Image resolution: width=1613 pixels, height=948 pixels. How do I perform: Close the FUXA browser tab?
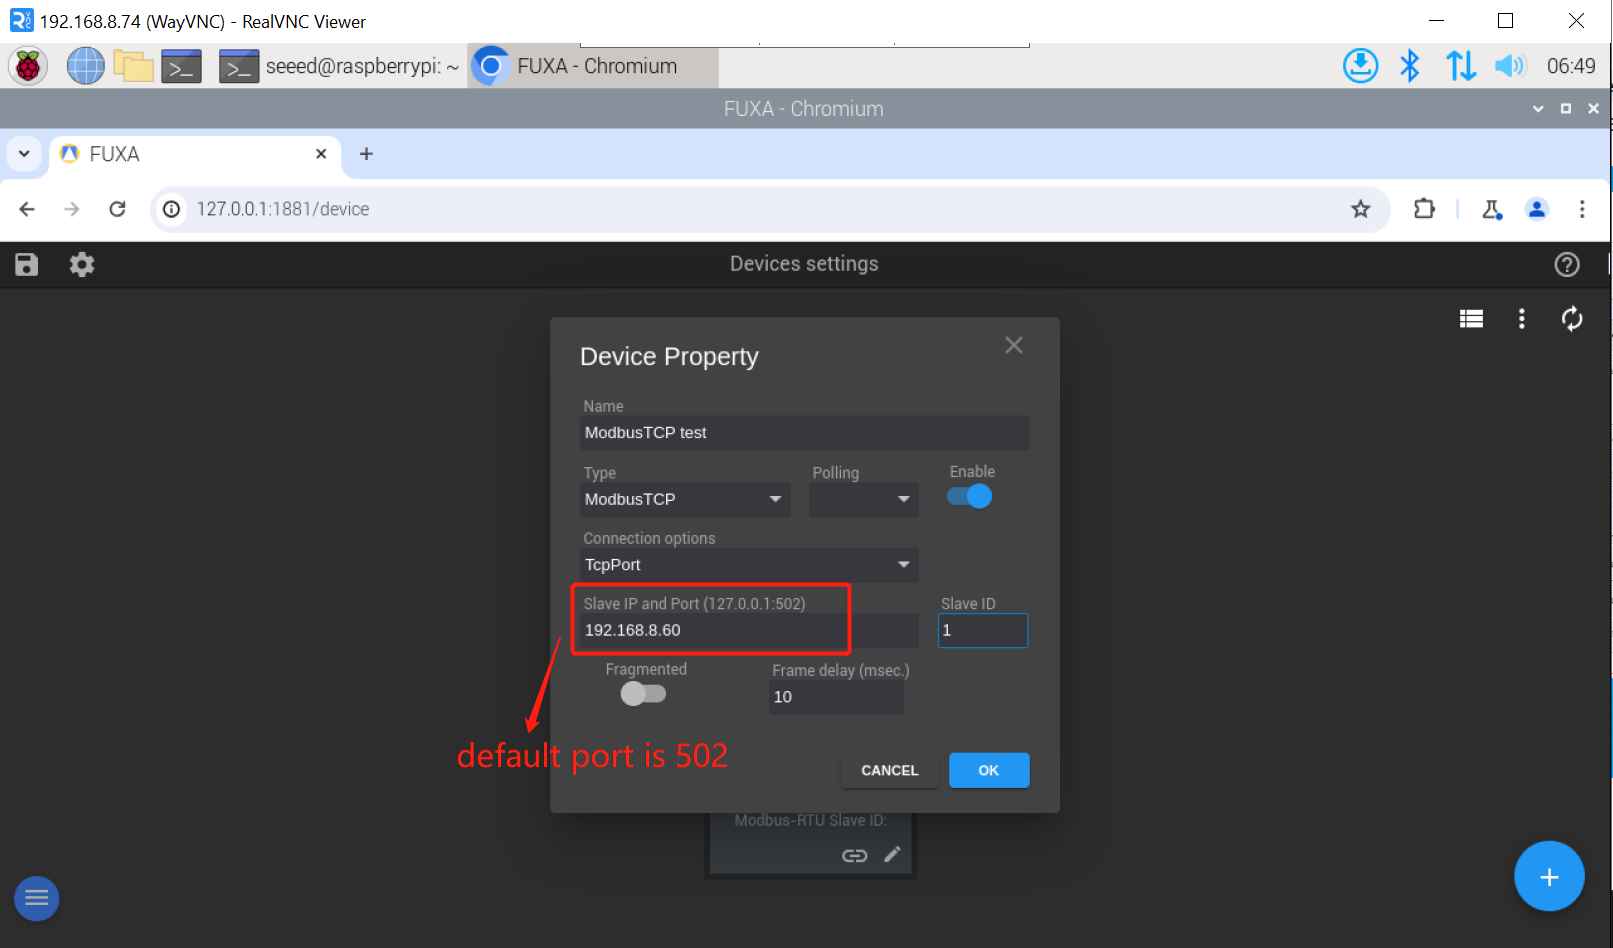pyautogui.click(x=321, y=154)
